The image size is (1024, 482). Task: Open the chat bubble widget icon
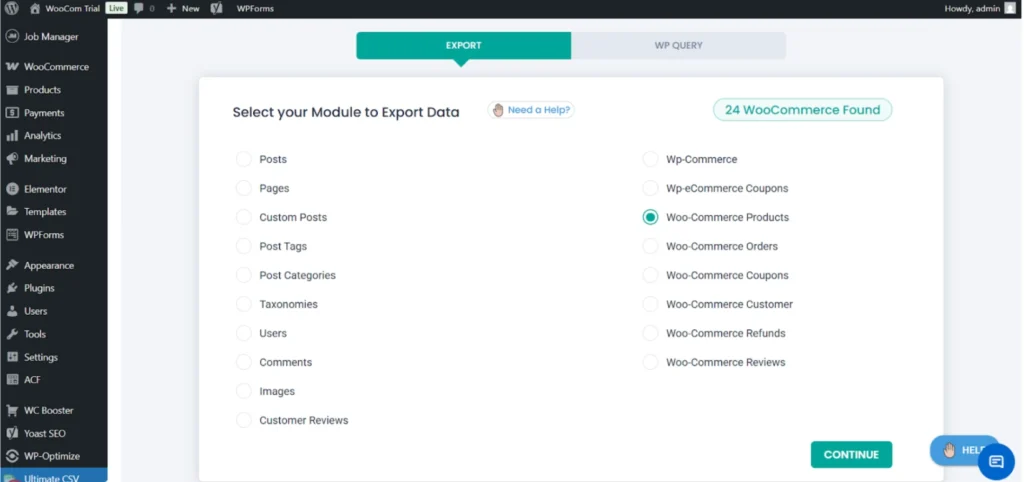click(996, 462)
